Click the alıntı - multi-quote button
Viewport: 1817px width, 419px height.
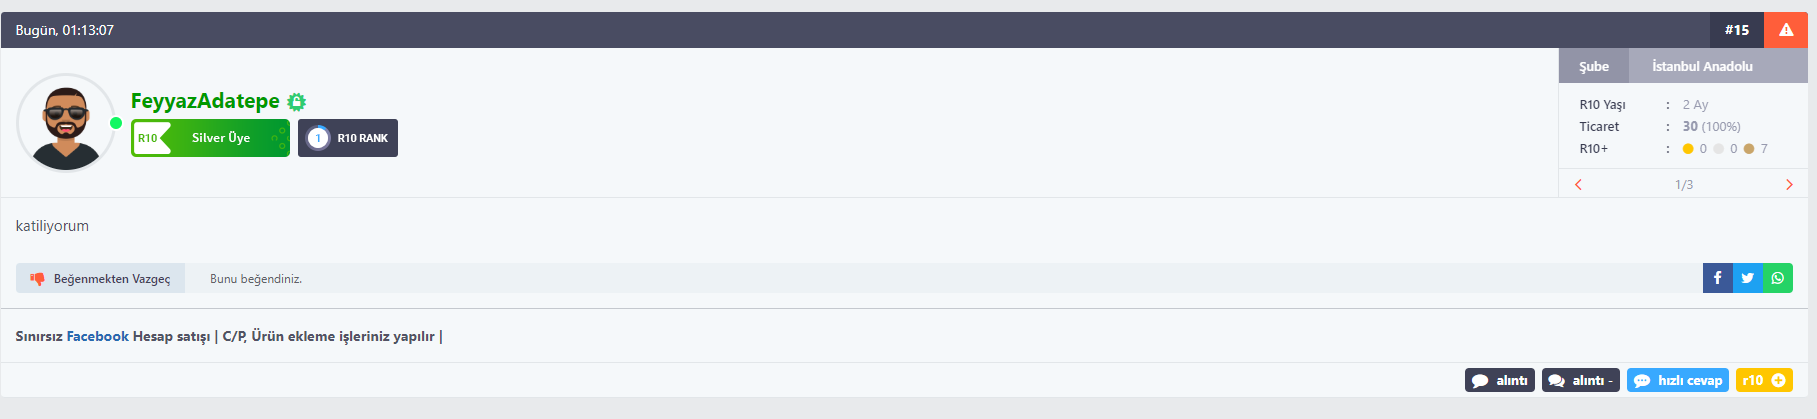pyautogui.click(x=1581, y=380)
